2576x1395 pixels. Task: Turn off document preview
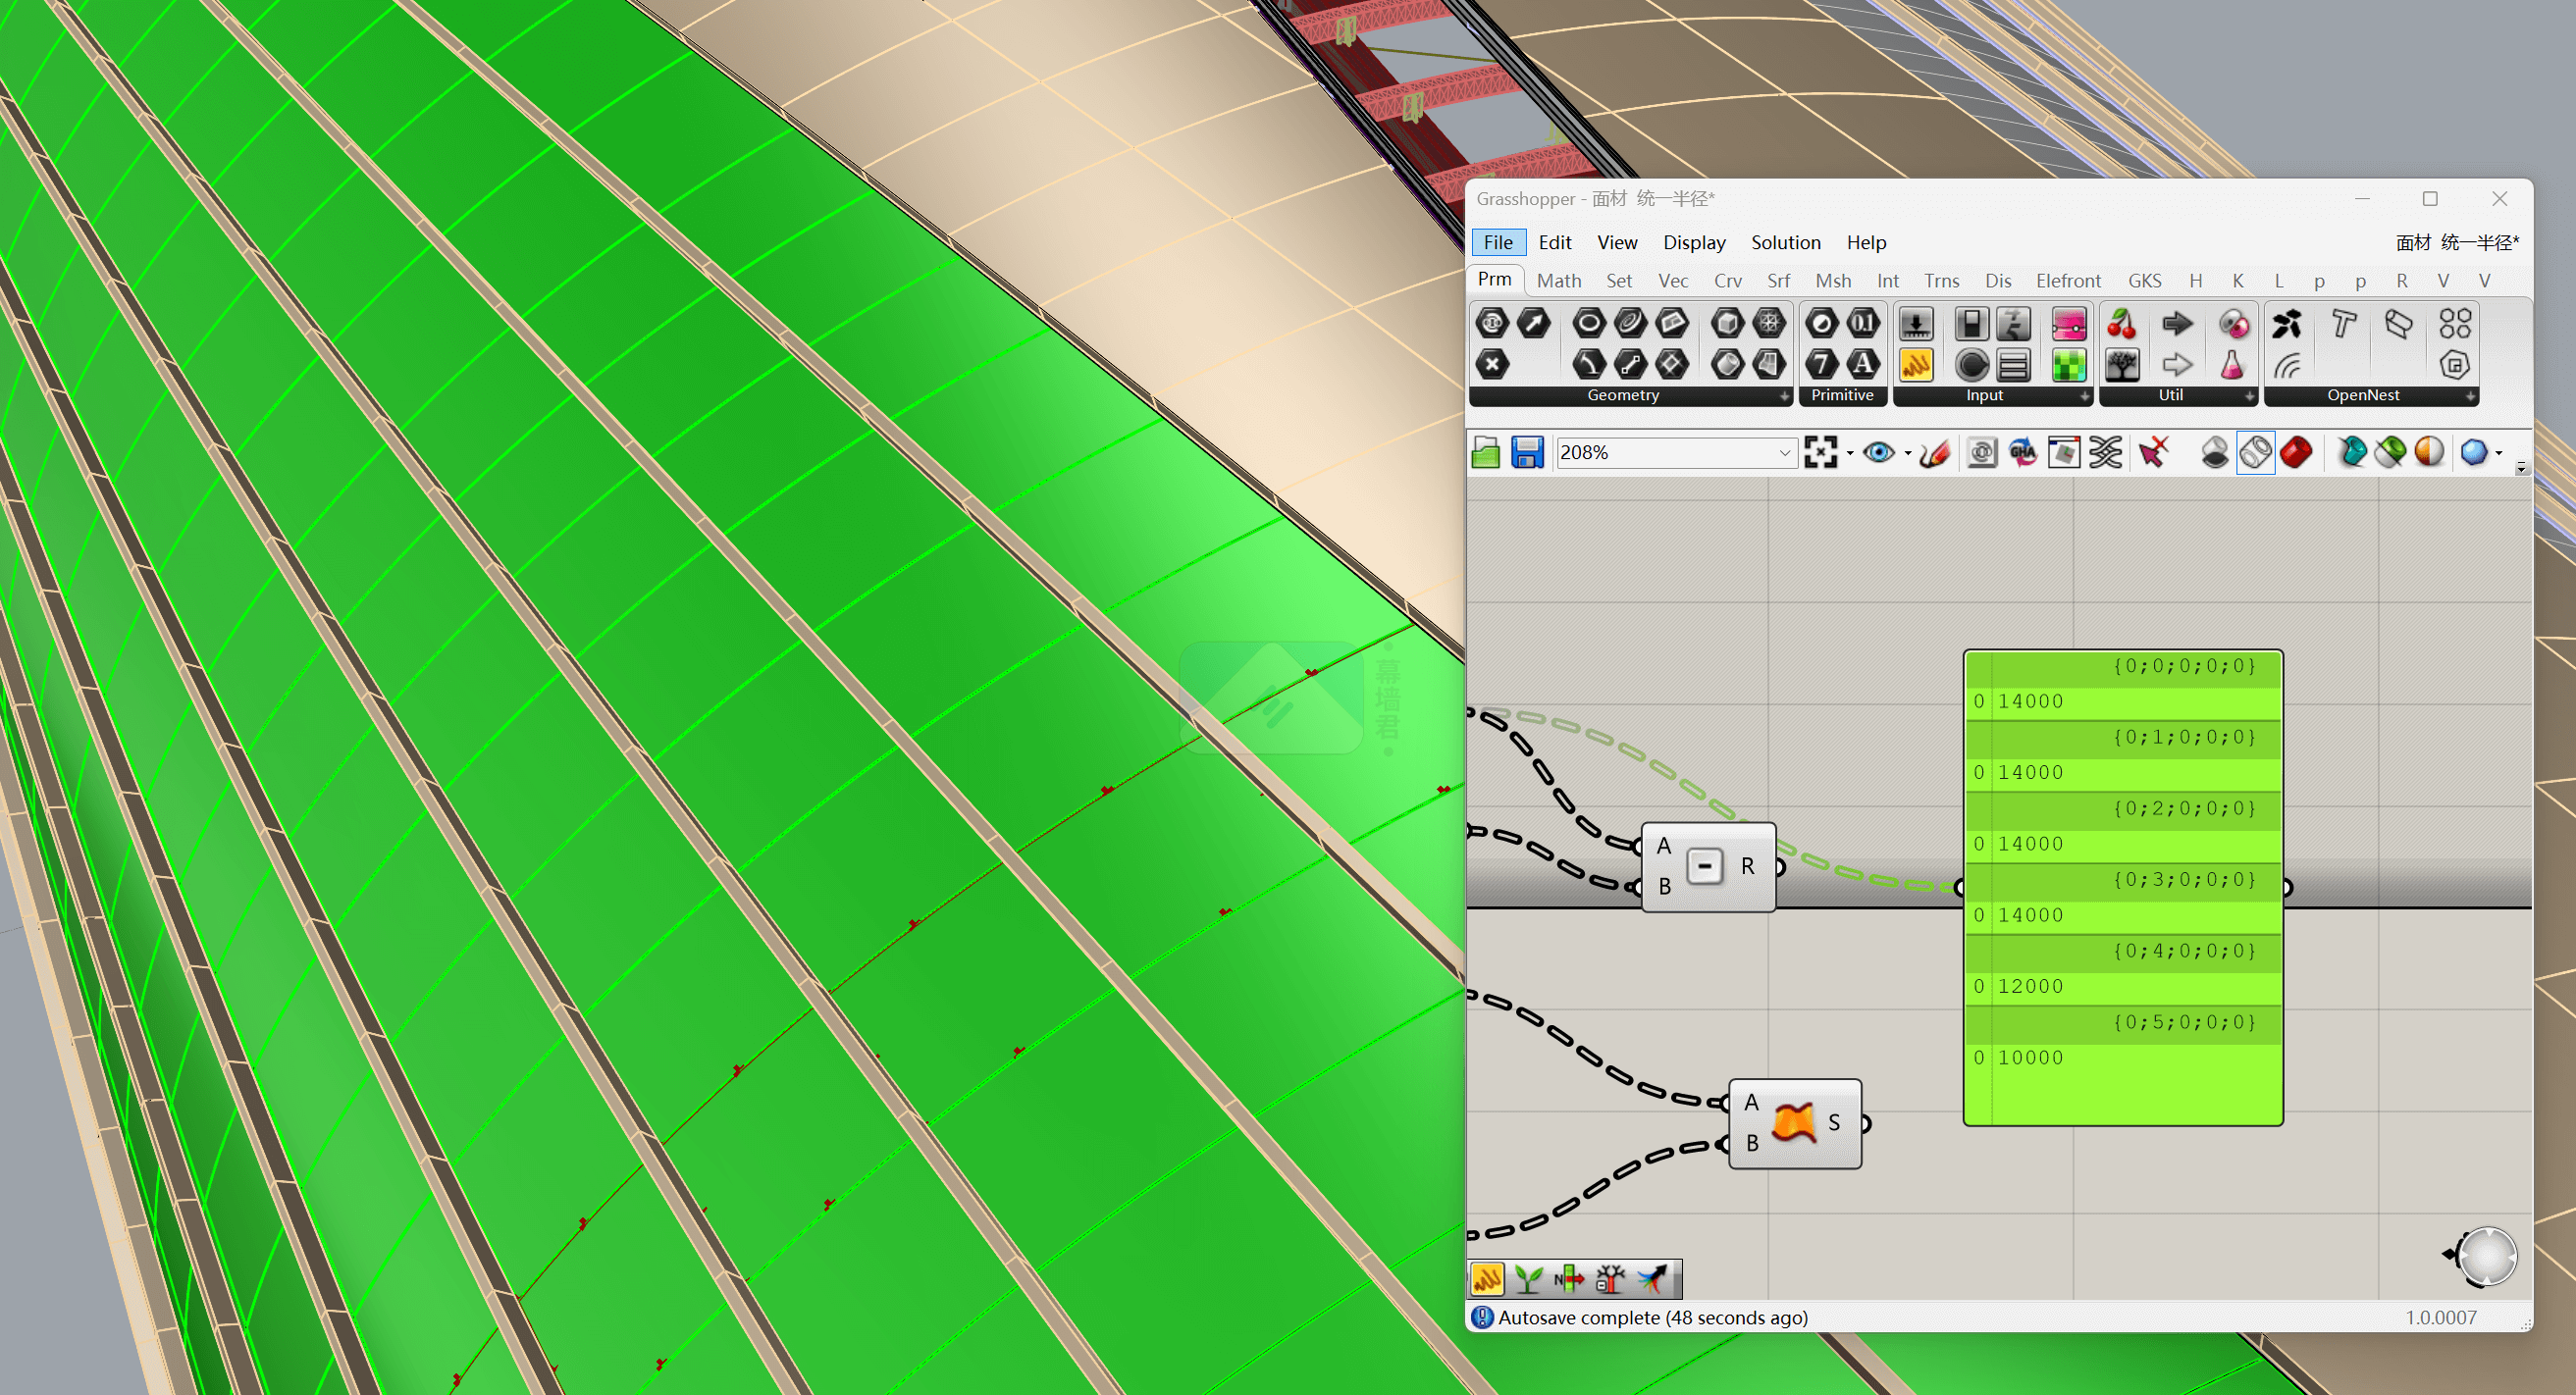point(2214,453)
